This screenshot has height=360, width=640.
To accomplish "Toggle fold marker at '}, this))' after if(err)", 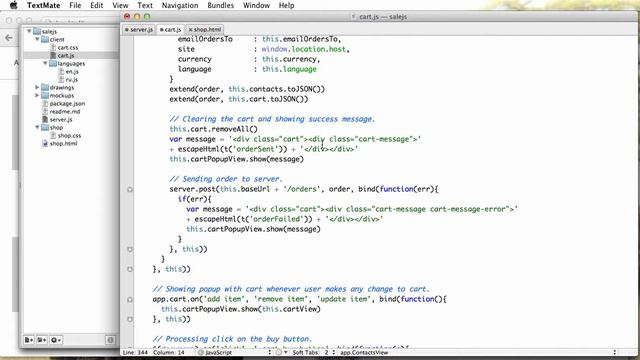I will [130, 249].
